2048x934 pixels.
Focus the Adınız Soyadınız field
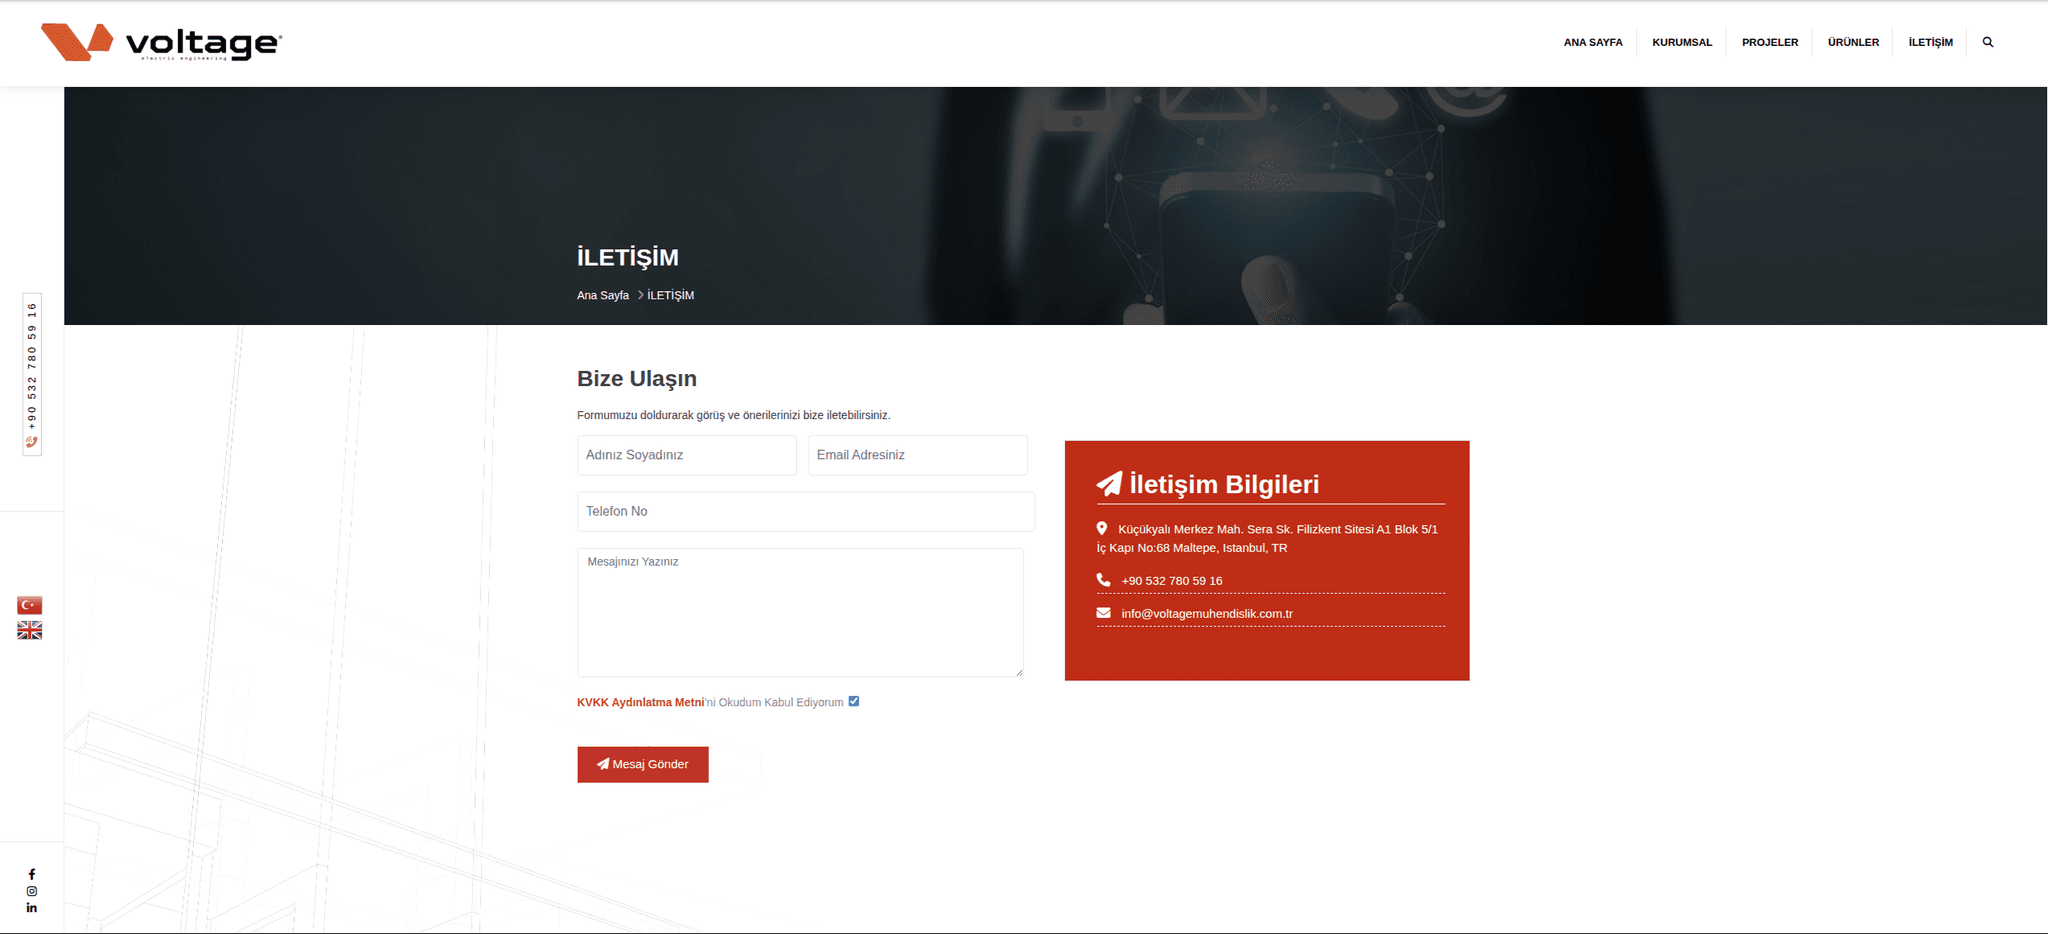(x=687, y=455)
